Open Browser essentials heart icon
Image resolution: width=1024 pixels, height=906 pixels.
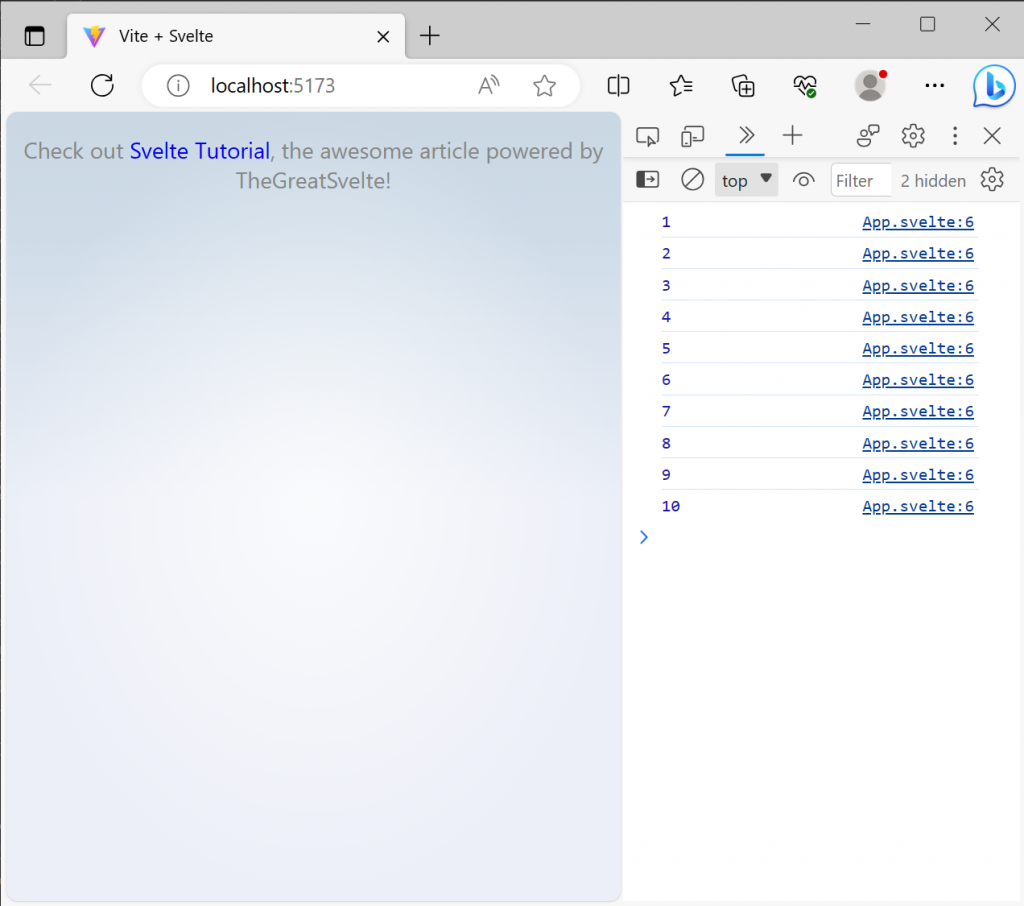click(805, 86)
